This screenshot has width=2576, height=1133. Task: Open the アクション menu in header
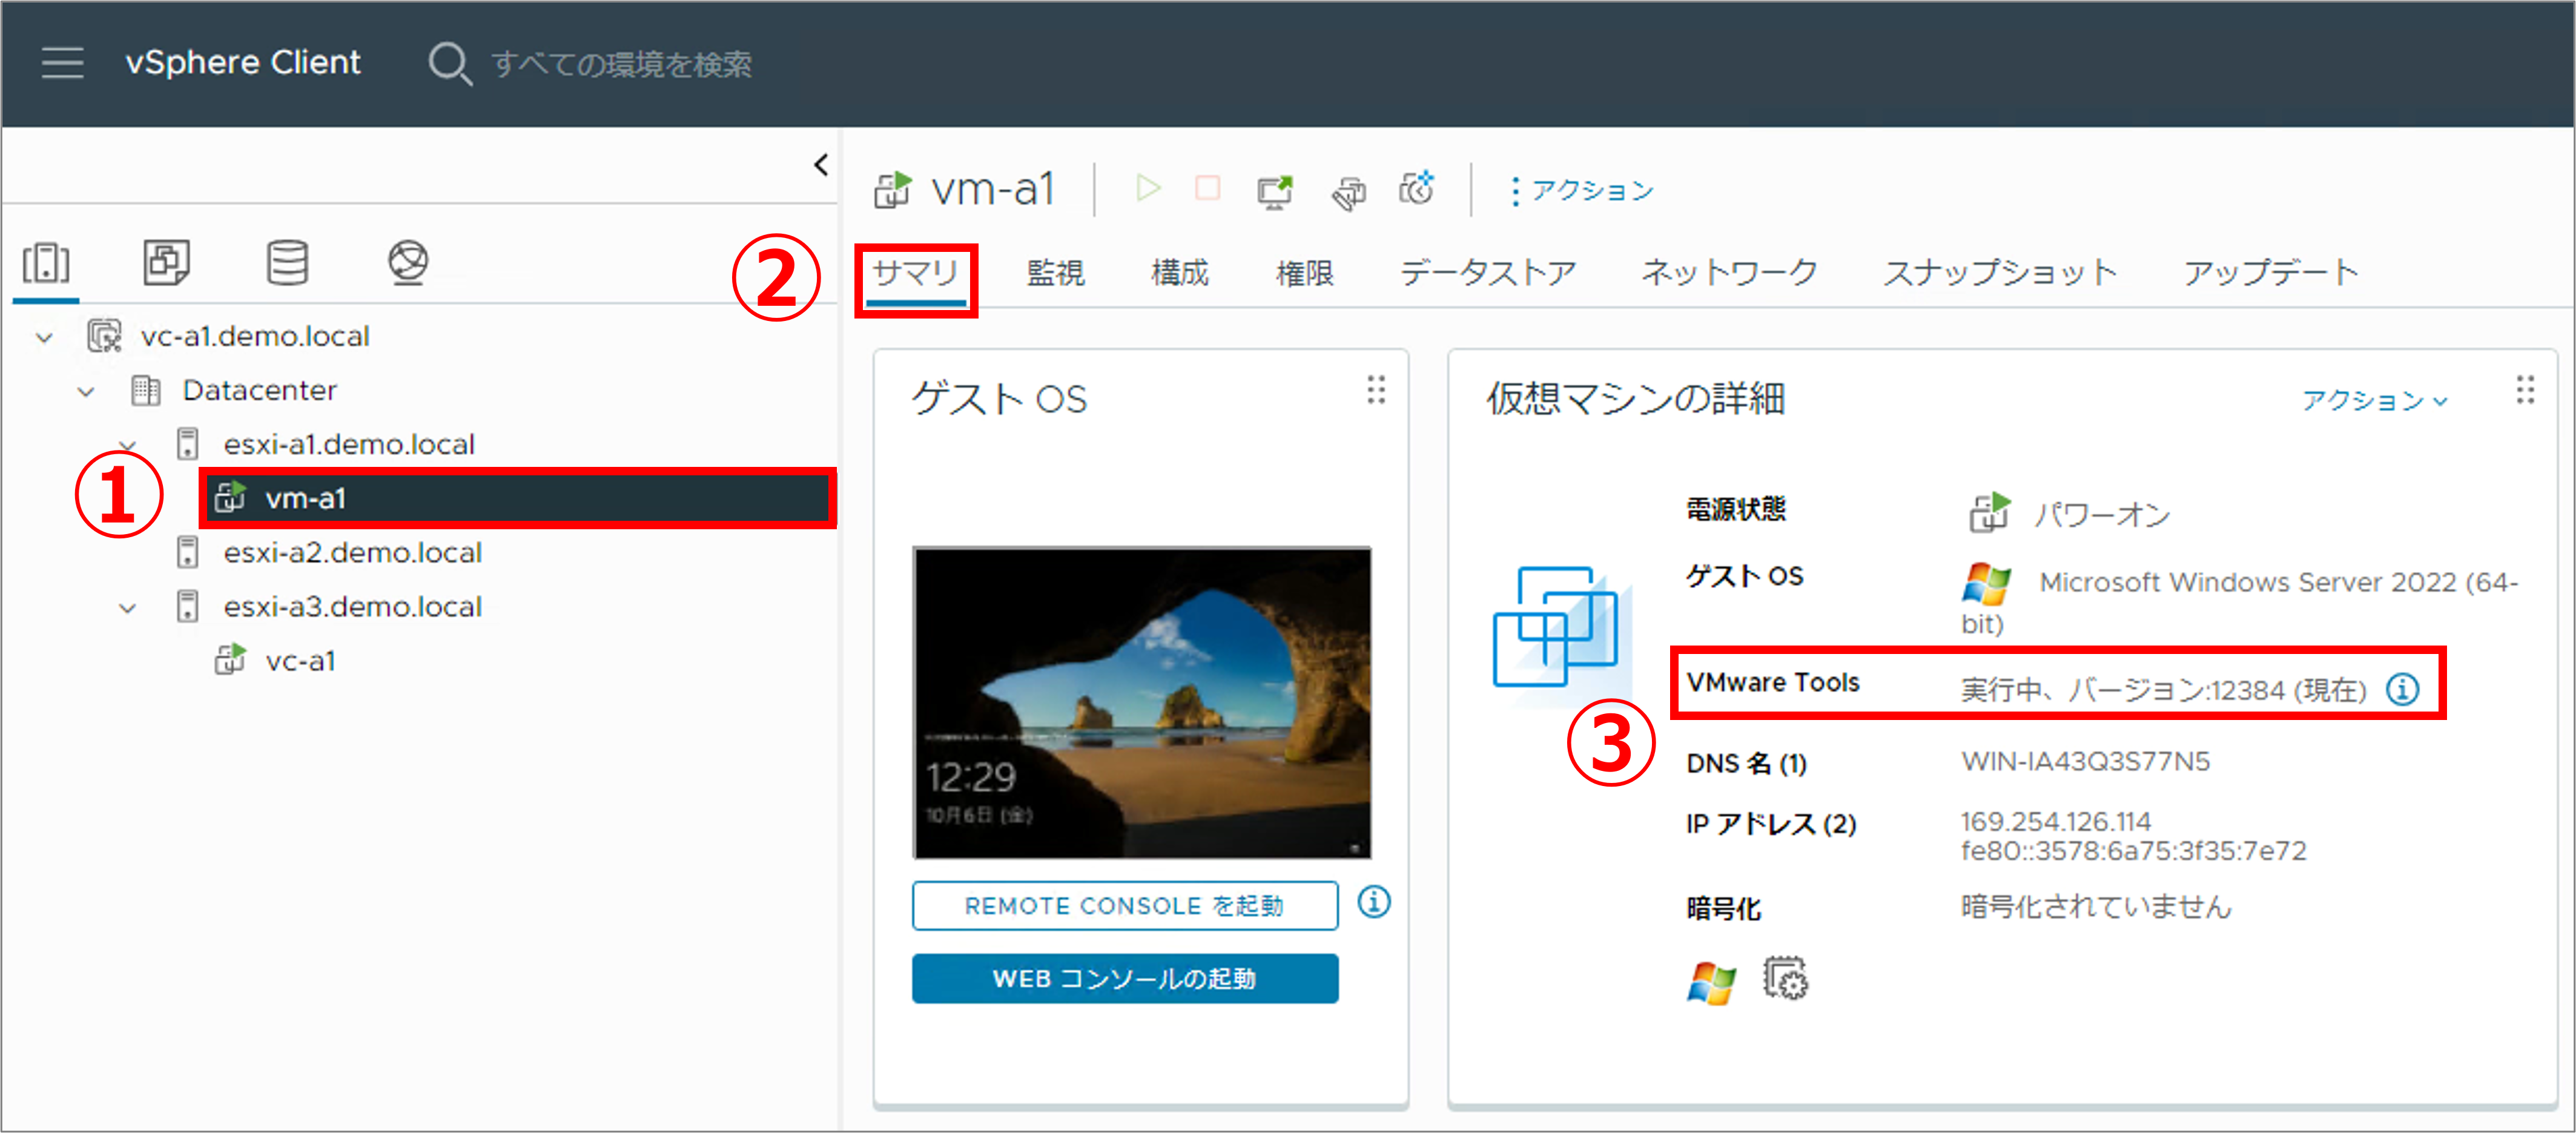click(x=1582, y=190)
